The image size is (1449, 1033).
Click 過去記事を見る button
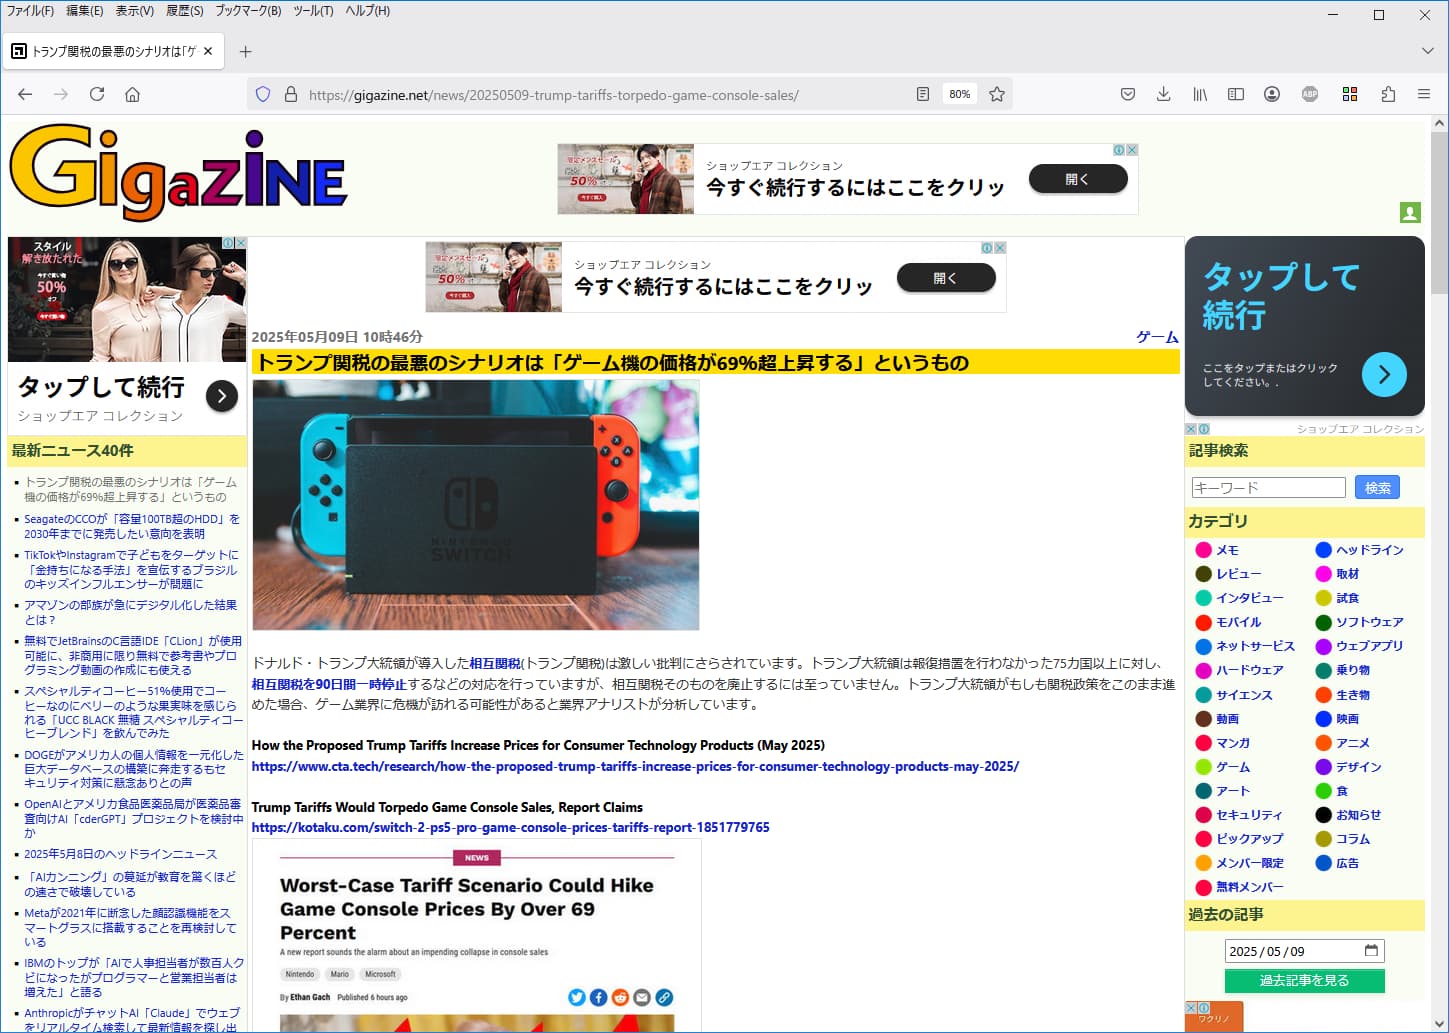pyautogui.click(x=1304, y=980)
